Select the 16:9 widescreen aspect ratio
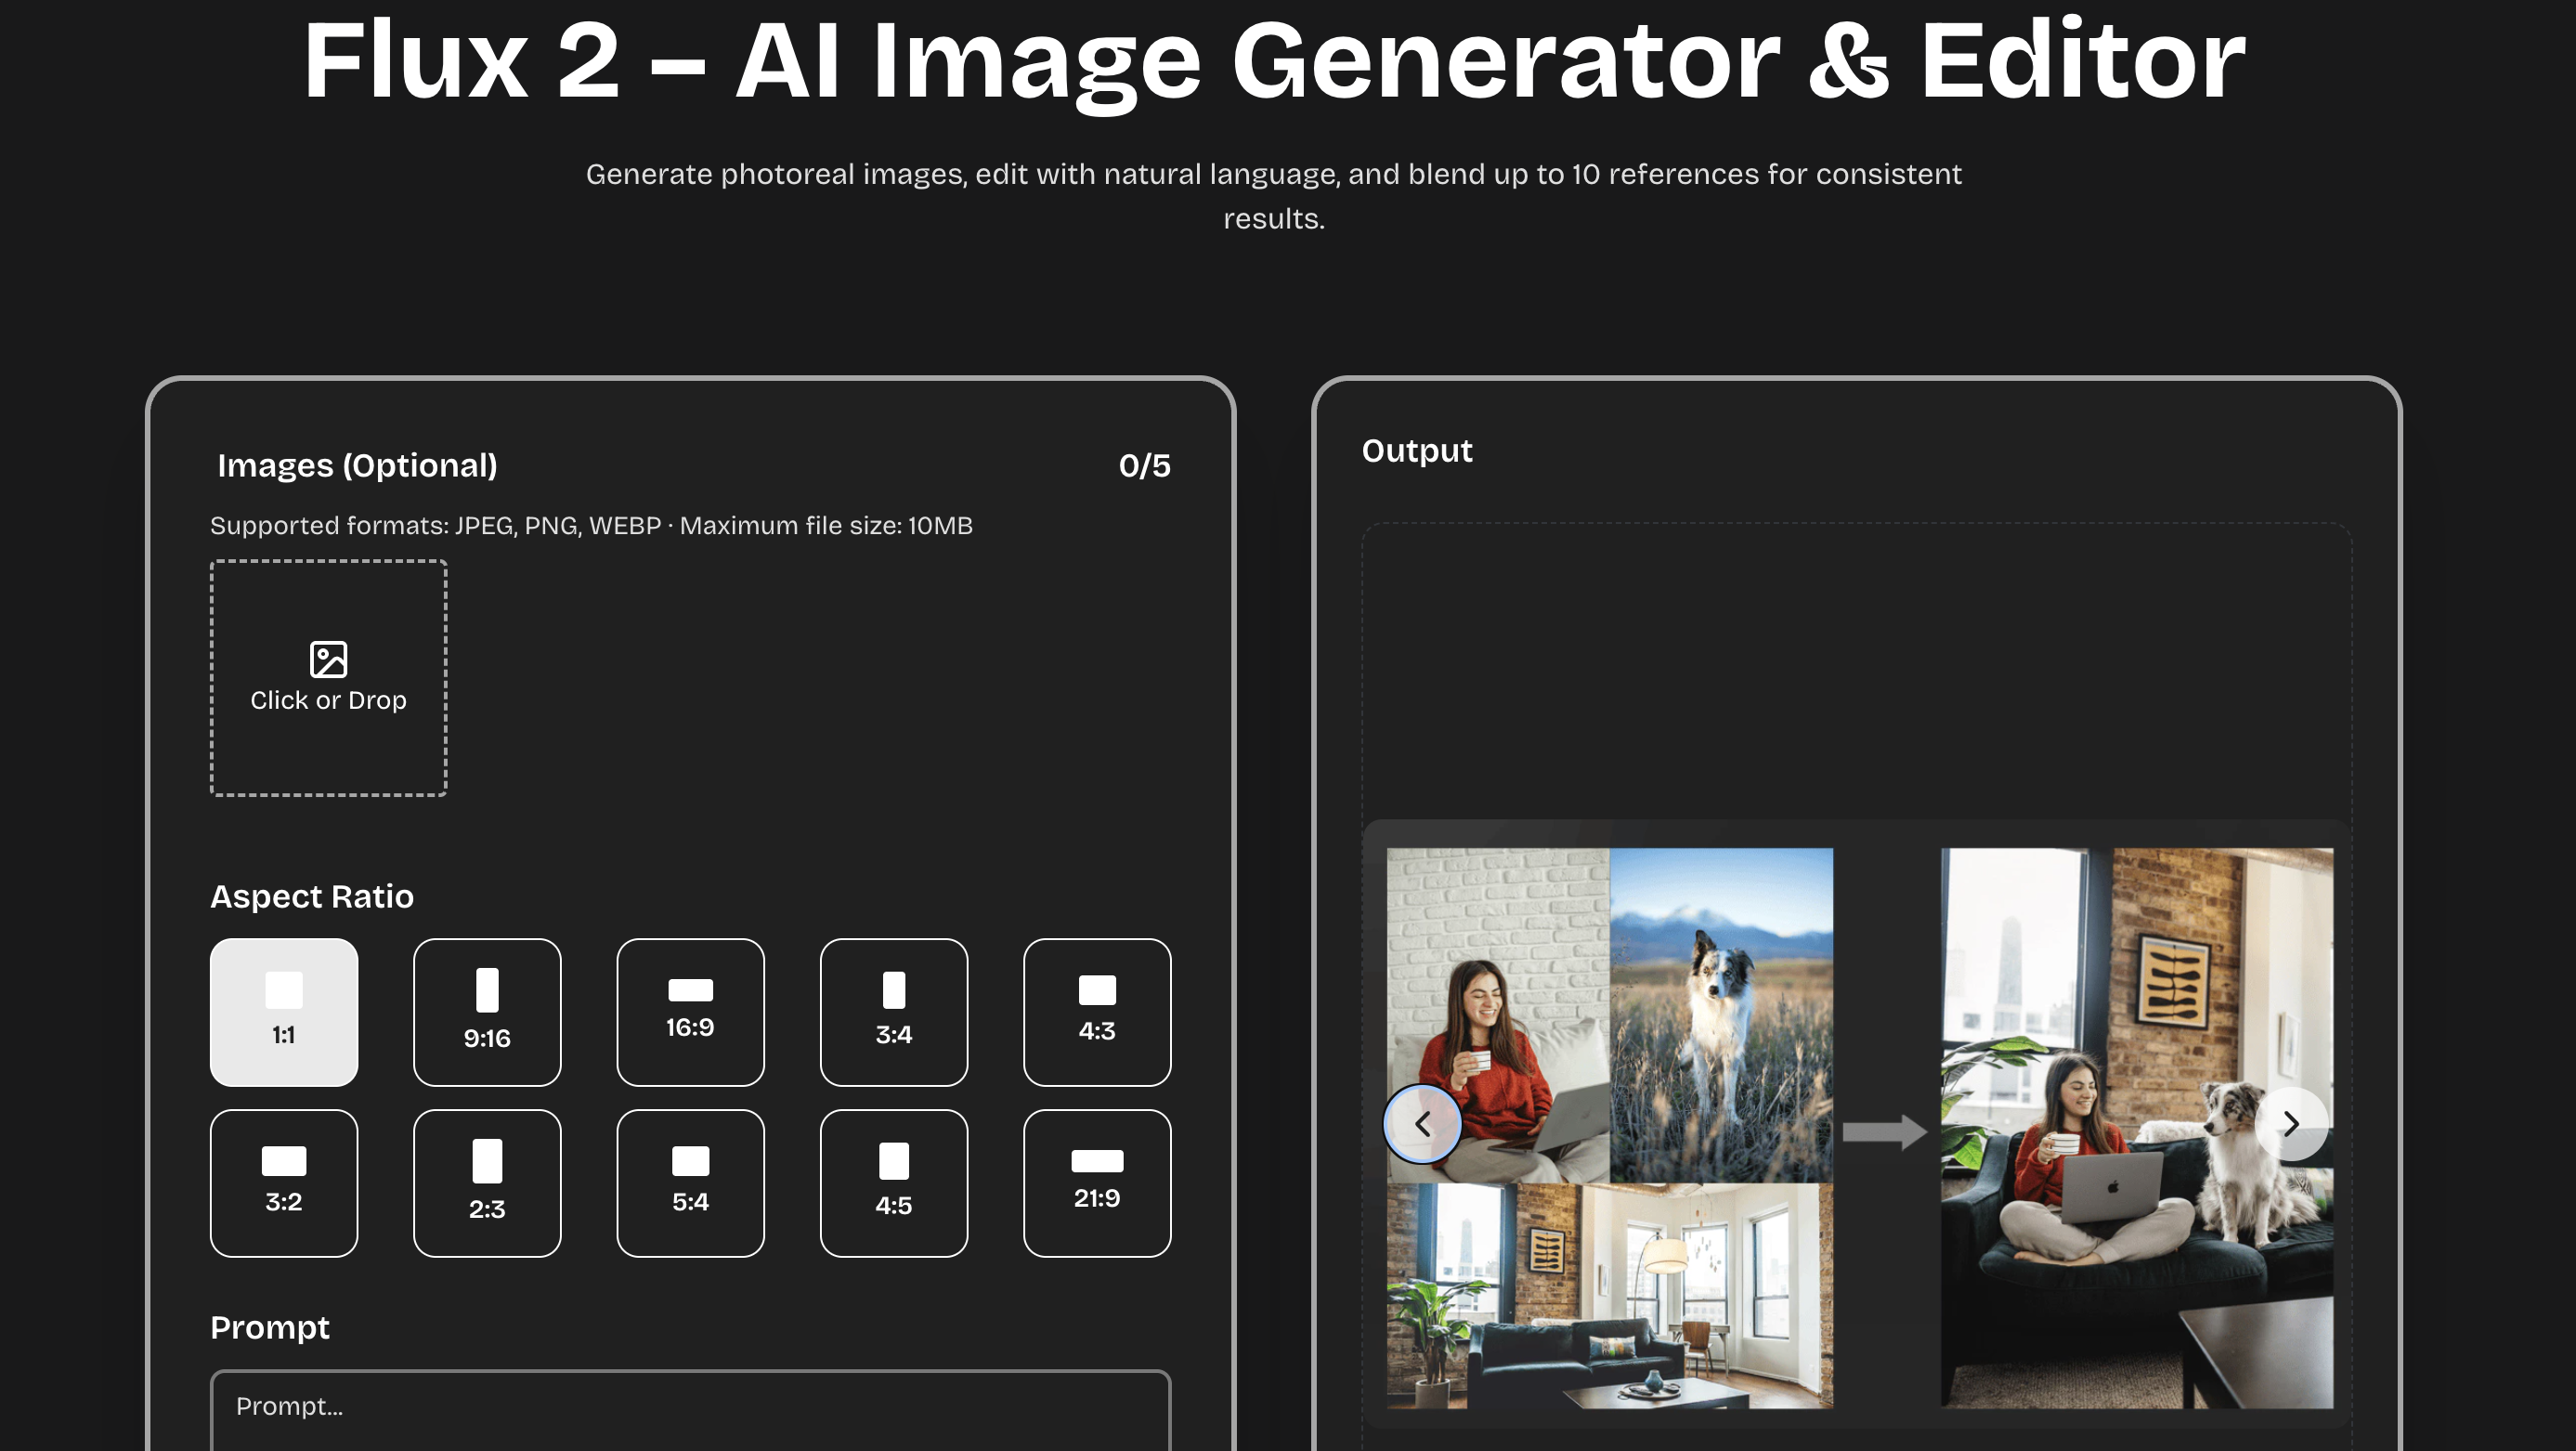2576x1451 pixels. [690, 1012]
